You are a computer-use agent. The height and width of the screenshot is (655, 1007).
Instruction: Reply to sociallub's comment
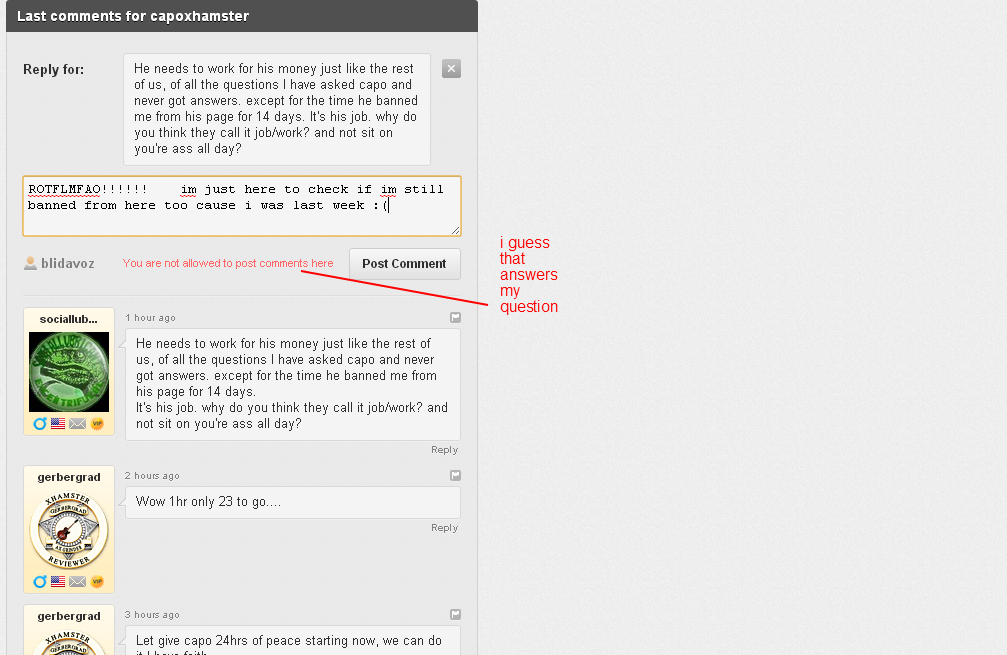pyautogui.click(x=444, y=450)
